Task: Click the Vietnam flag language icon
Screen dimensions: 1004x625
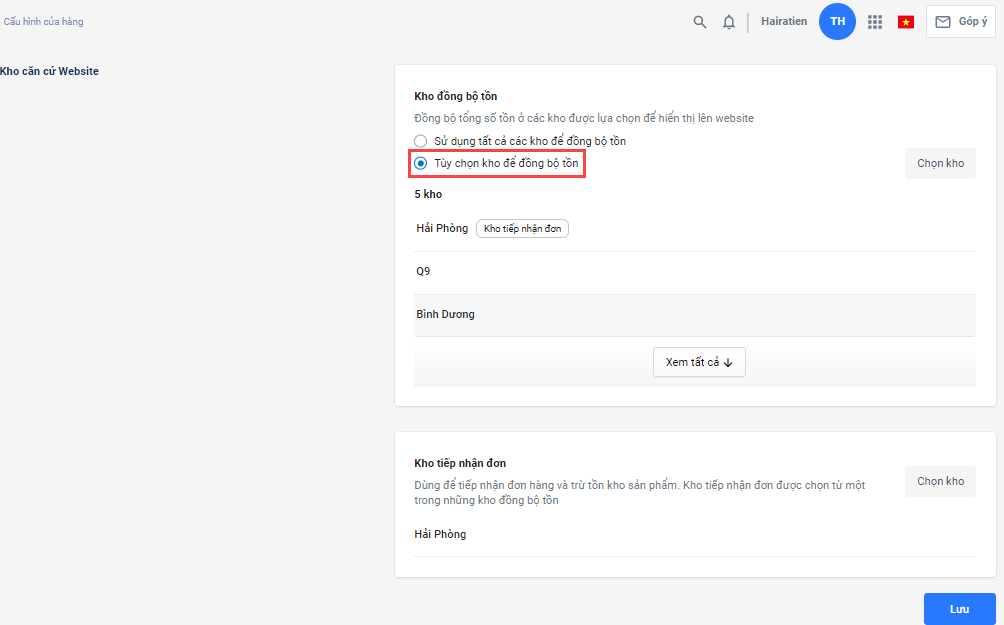Action: (906, 22)
